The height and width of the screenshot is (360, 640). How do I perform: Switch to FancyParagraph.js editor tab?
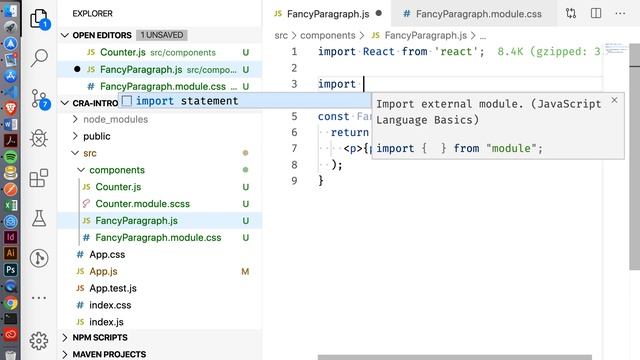(x=328, y=14)
